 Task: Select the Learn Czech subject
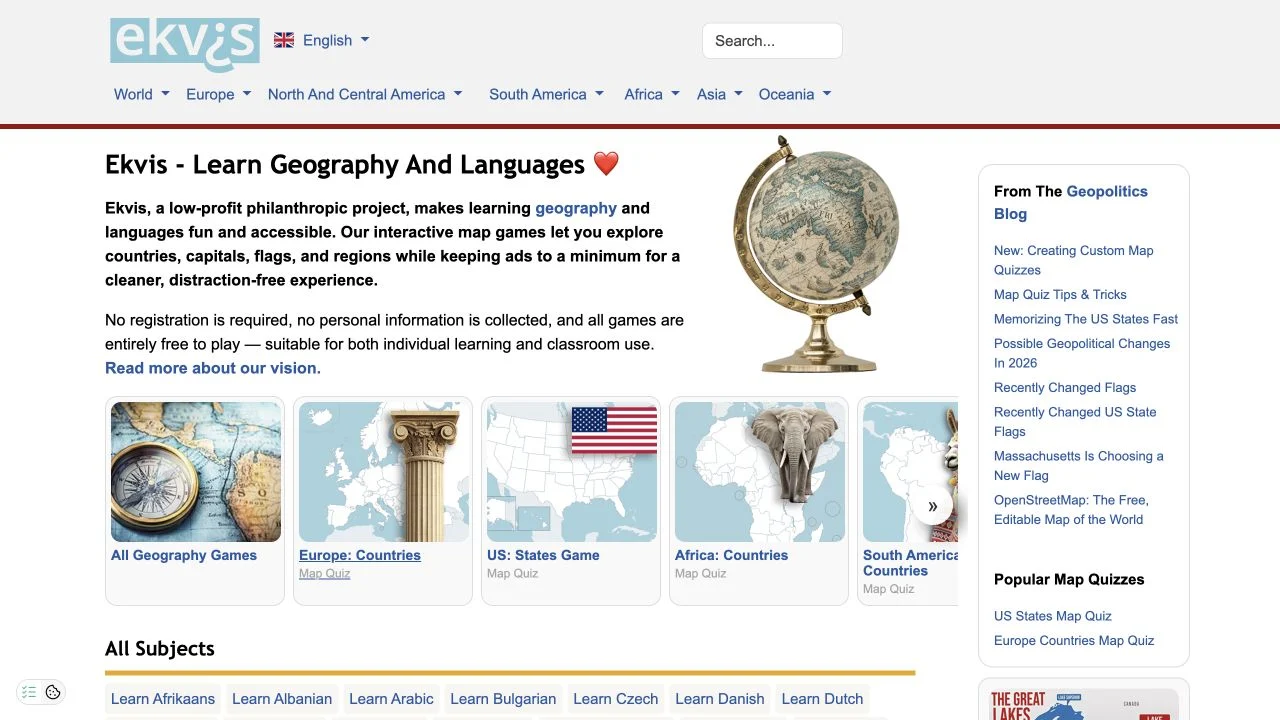click(616, 699)
